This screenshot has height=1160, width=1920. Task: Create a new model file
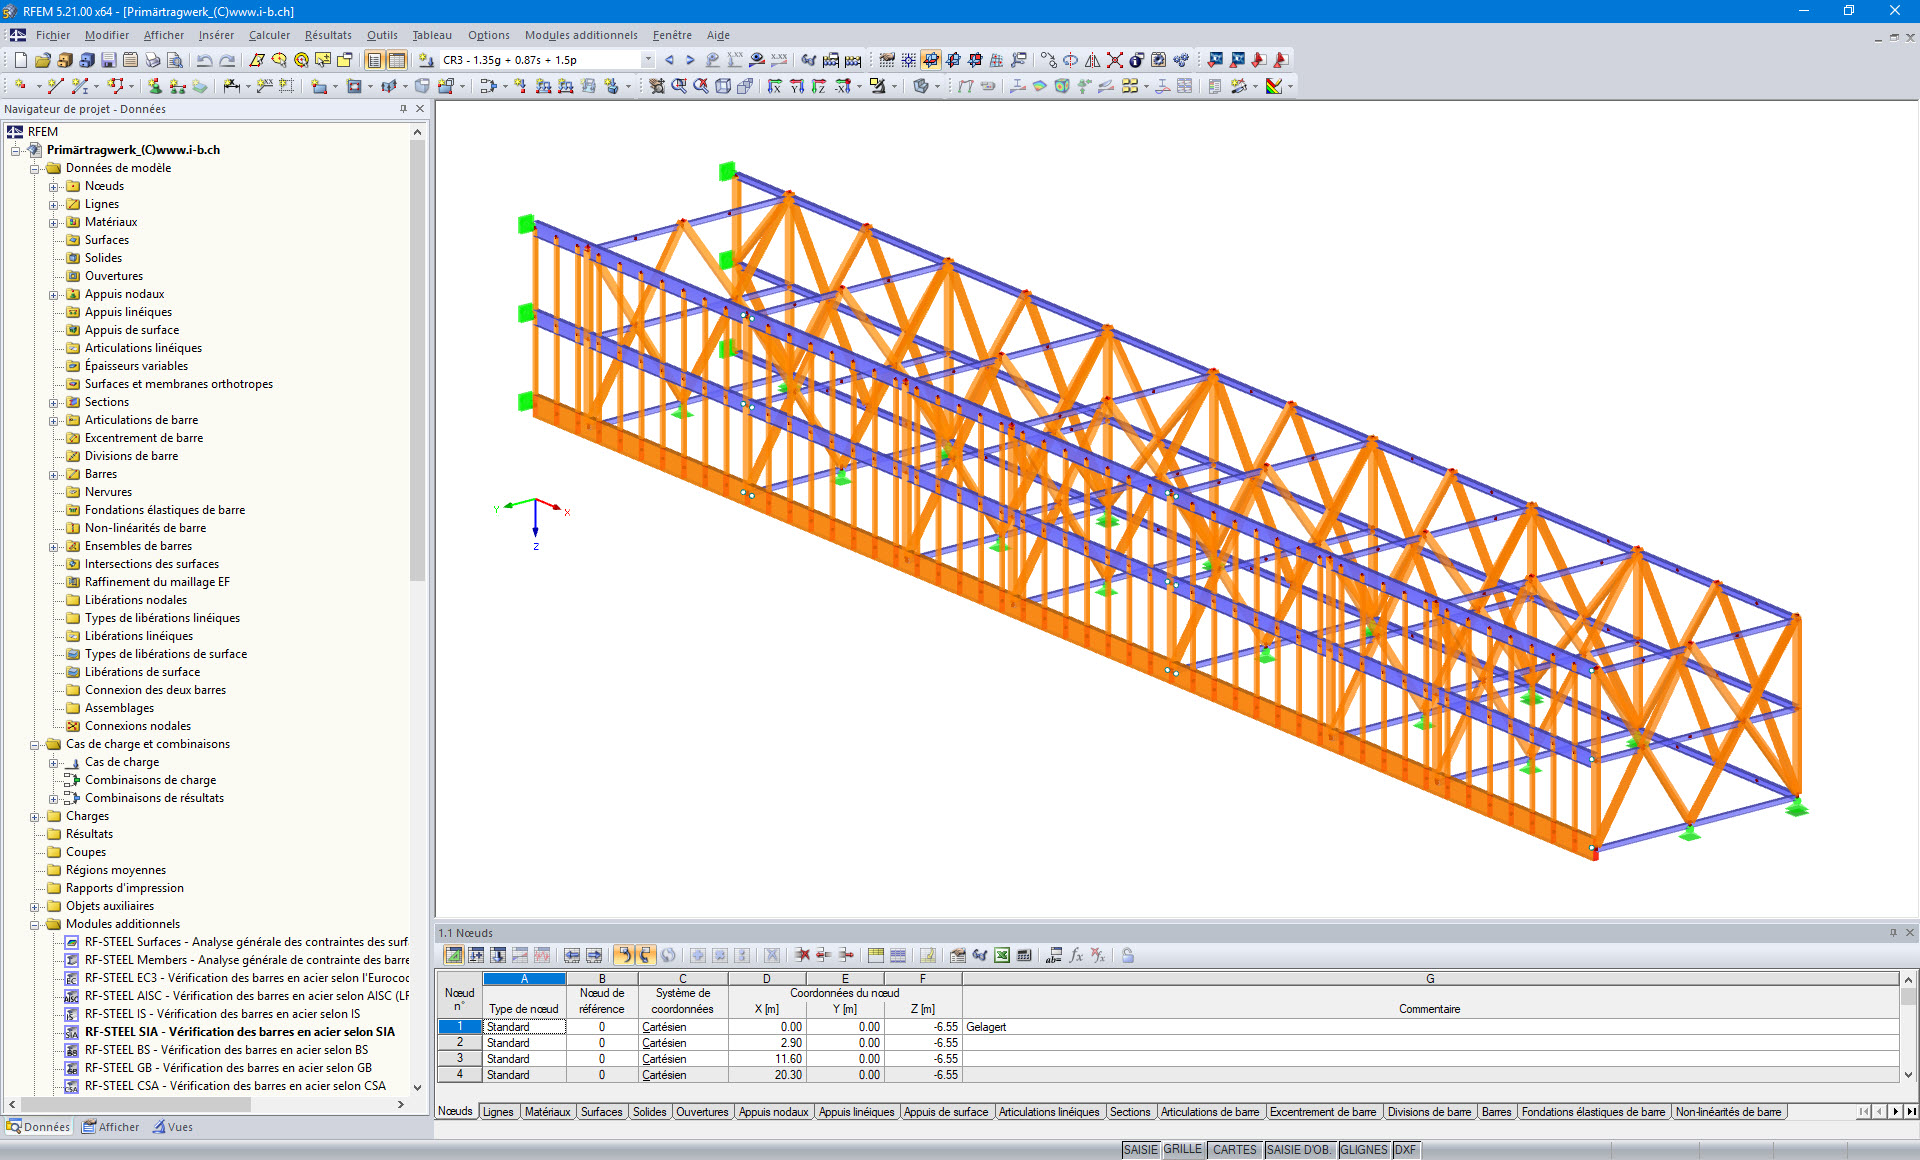pyautogui.click(x=21, y=59)
